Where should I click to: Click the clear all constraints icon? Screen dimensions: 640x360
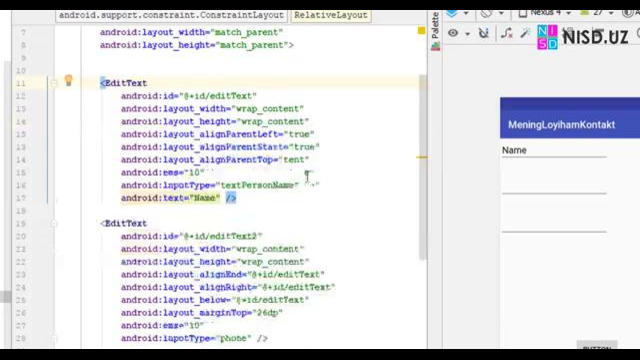pos(507,33)
